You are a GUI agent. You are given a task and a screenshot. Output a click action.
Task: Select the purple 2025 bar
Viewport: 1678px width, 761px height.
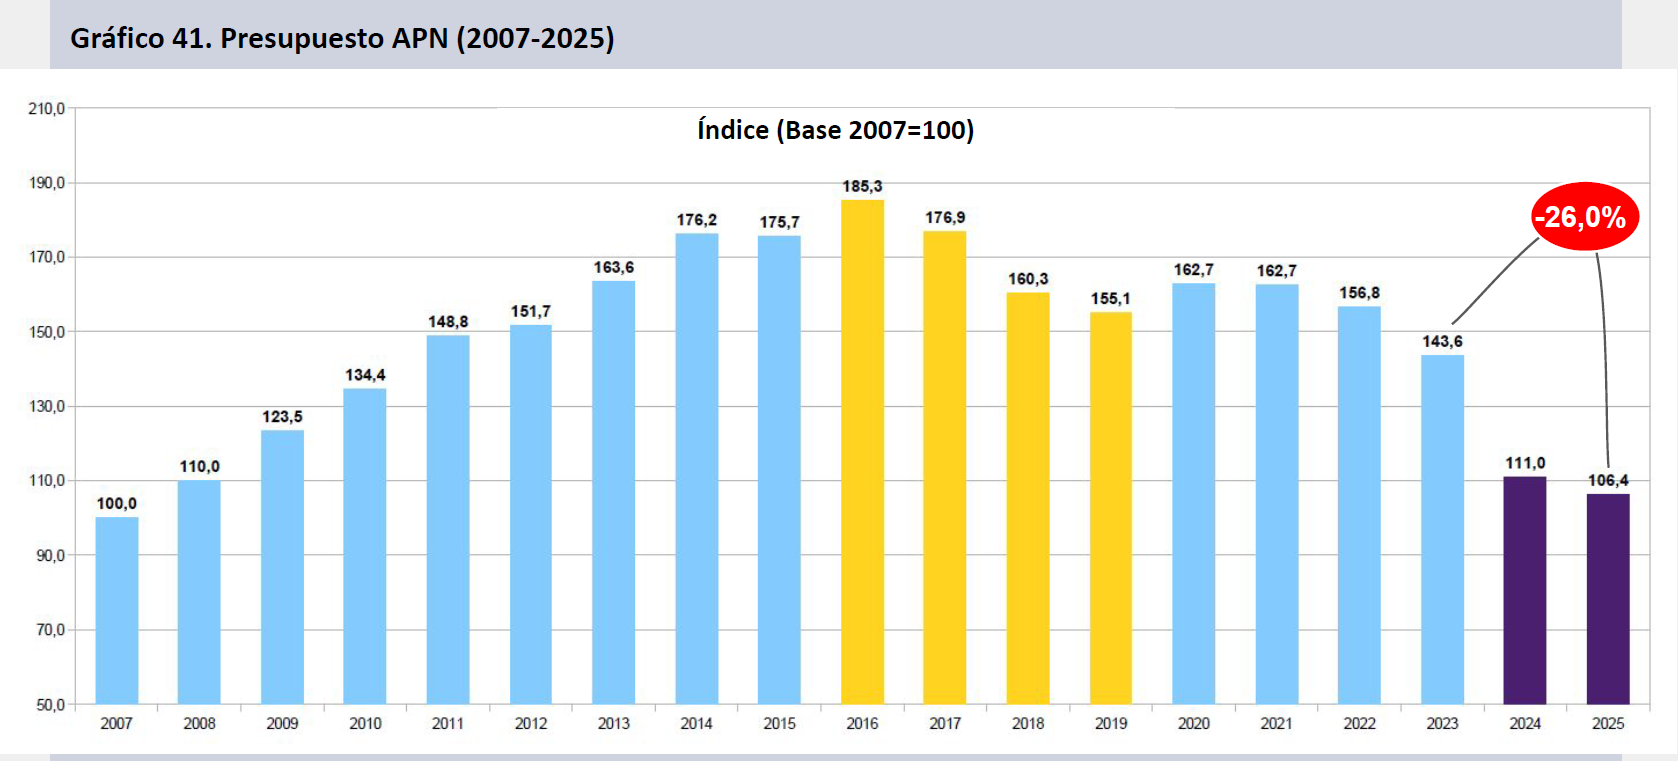point(1607,598)
